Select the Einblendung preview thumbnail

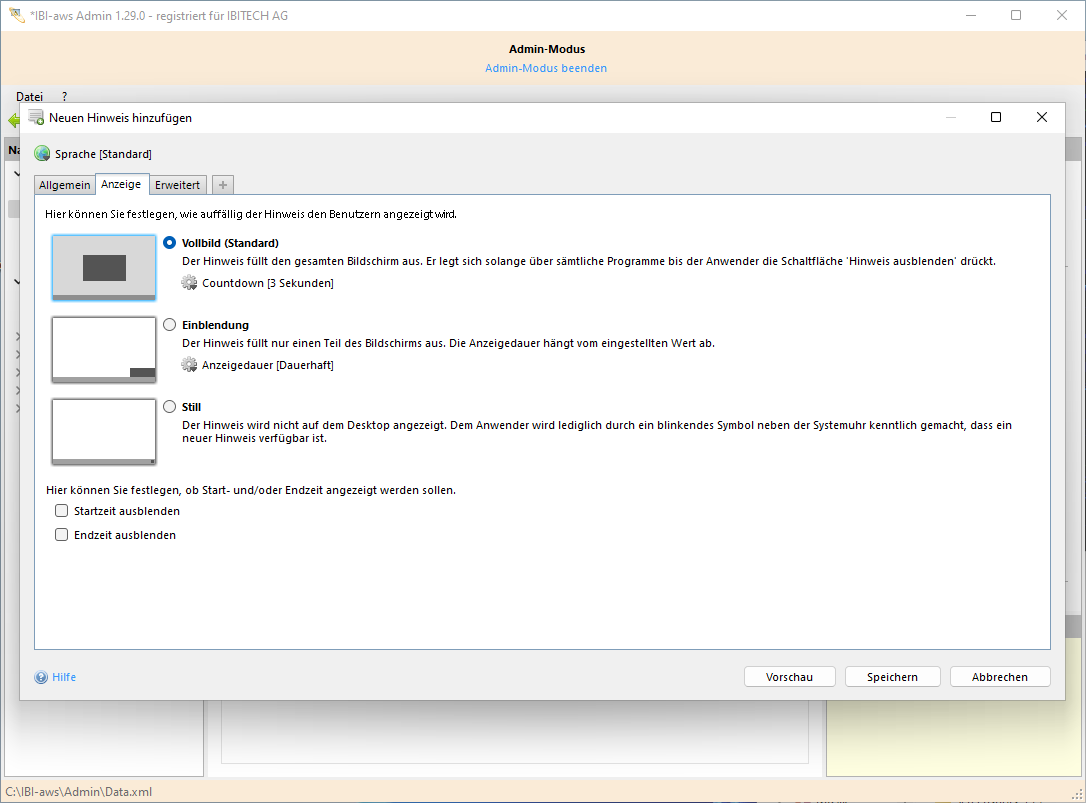click(x=104, y=350)
